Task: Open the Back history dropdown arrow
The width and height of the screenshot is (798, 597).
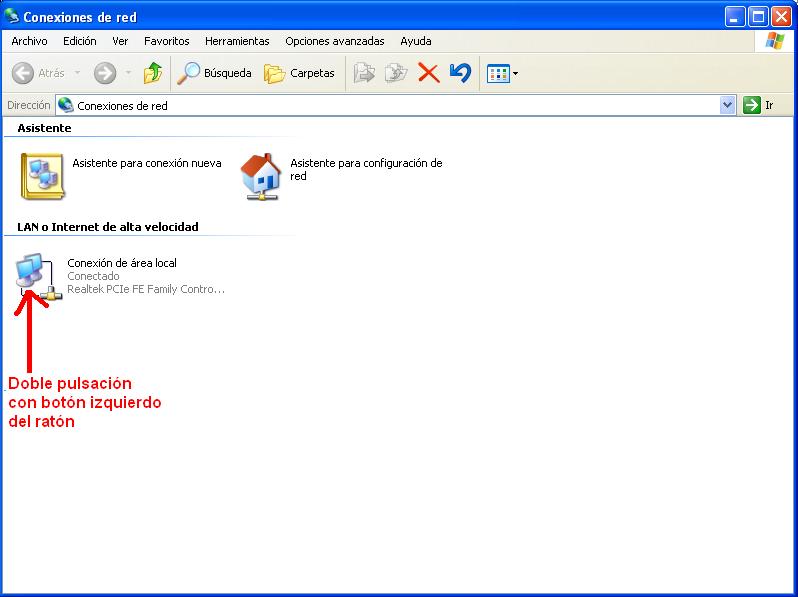Action: (77, 73)
